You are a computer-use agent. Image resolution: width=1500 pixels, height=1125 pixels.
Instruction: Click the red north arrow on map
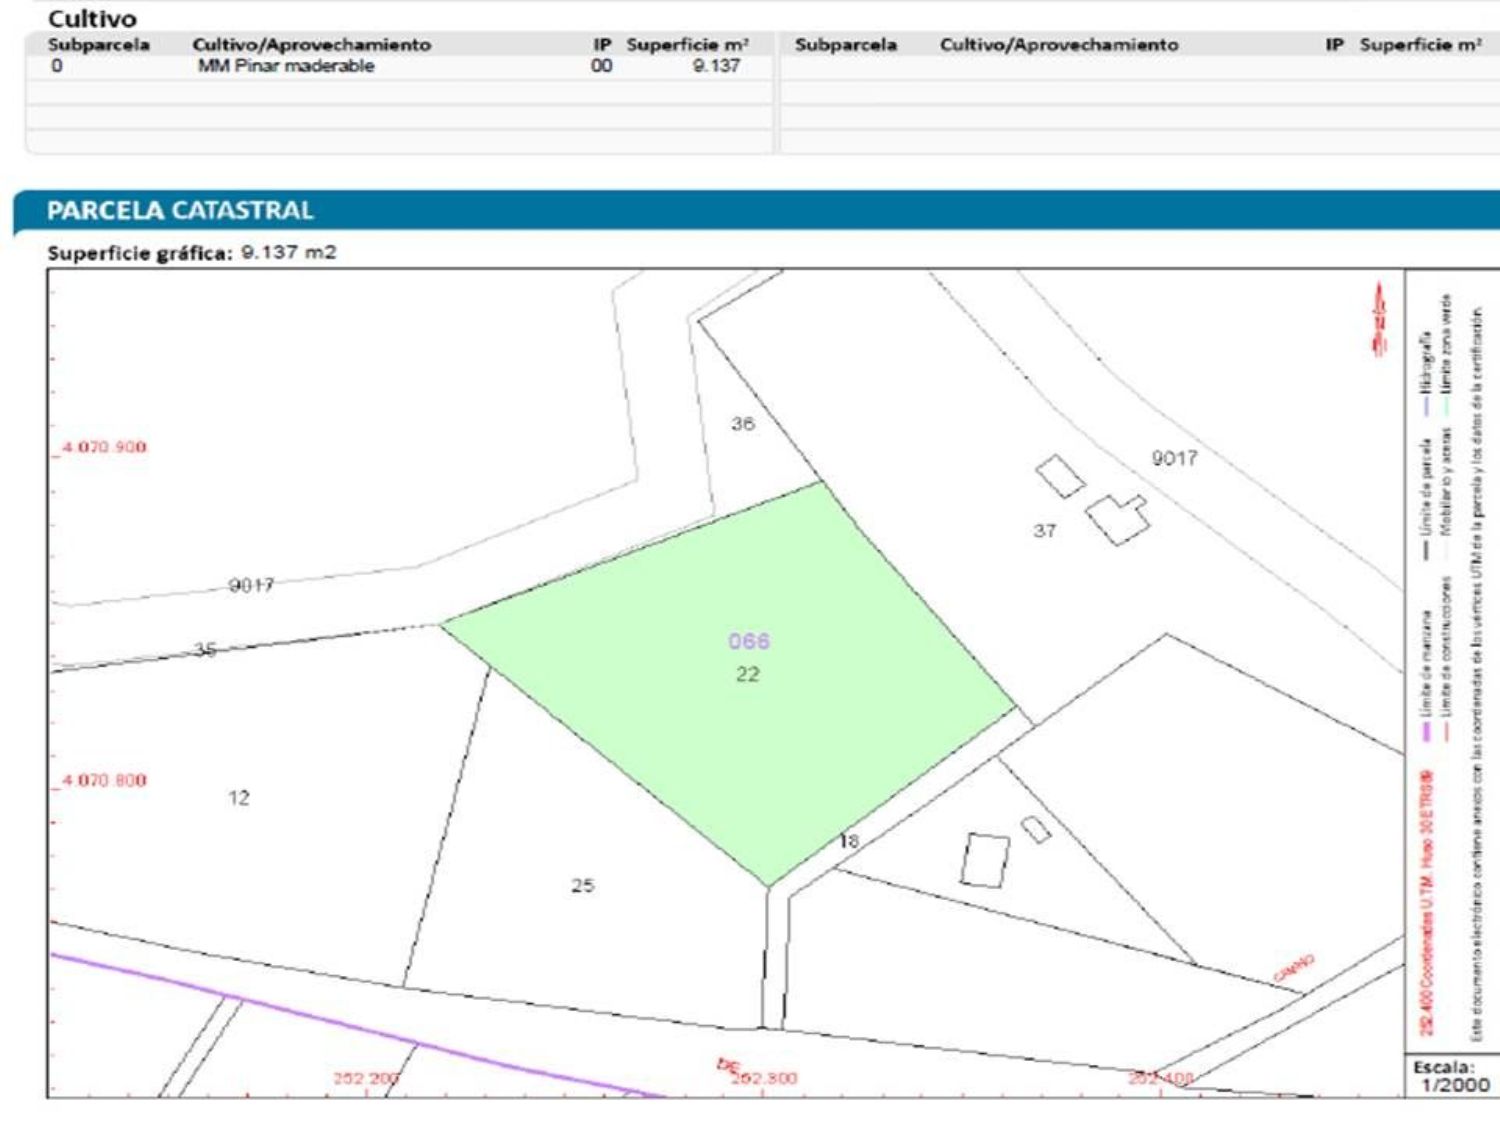[x=1381, y=318]
